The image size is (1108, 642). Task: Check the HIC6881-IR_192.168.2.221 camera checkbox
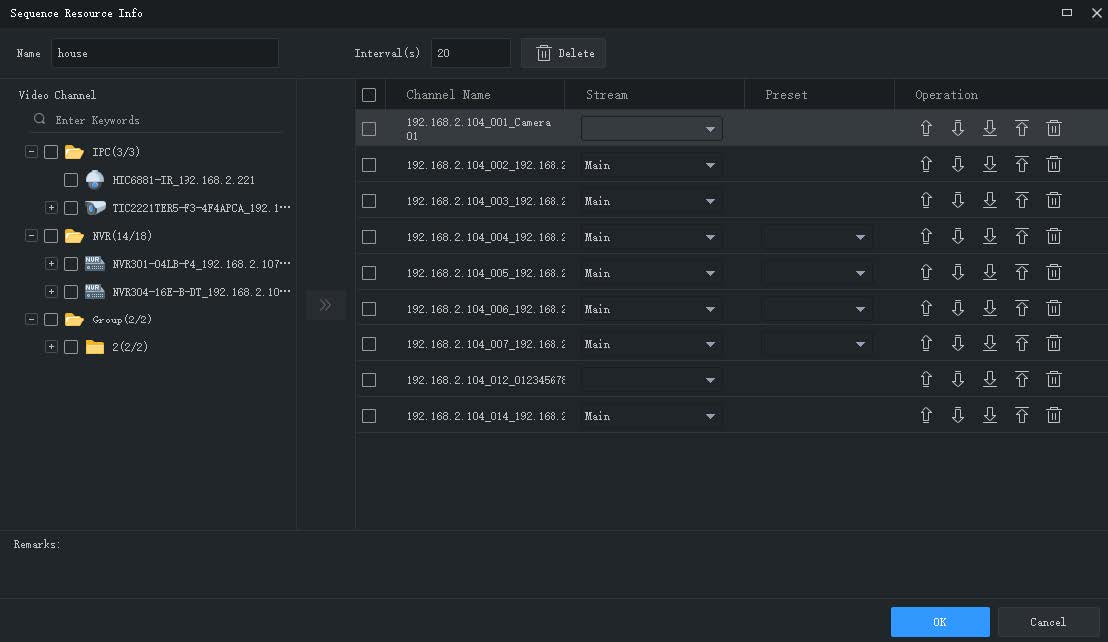71,180
